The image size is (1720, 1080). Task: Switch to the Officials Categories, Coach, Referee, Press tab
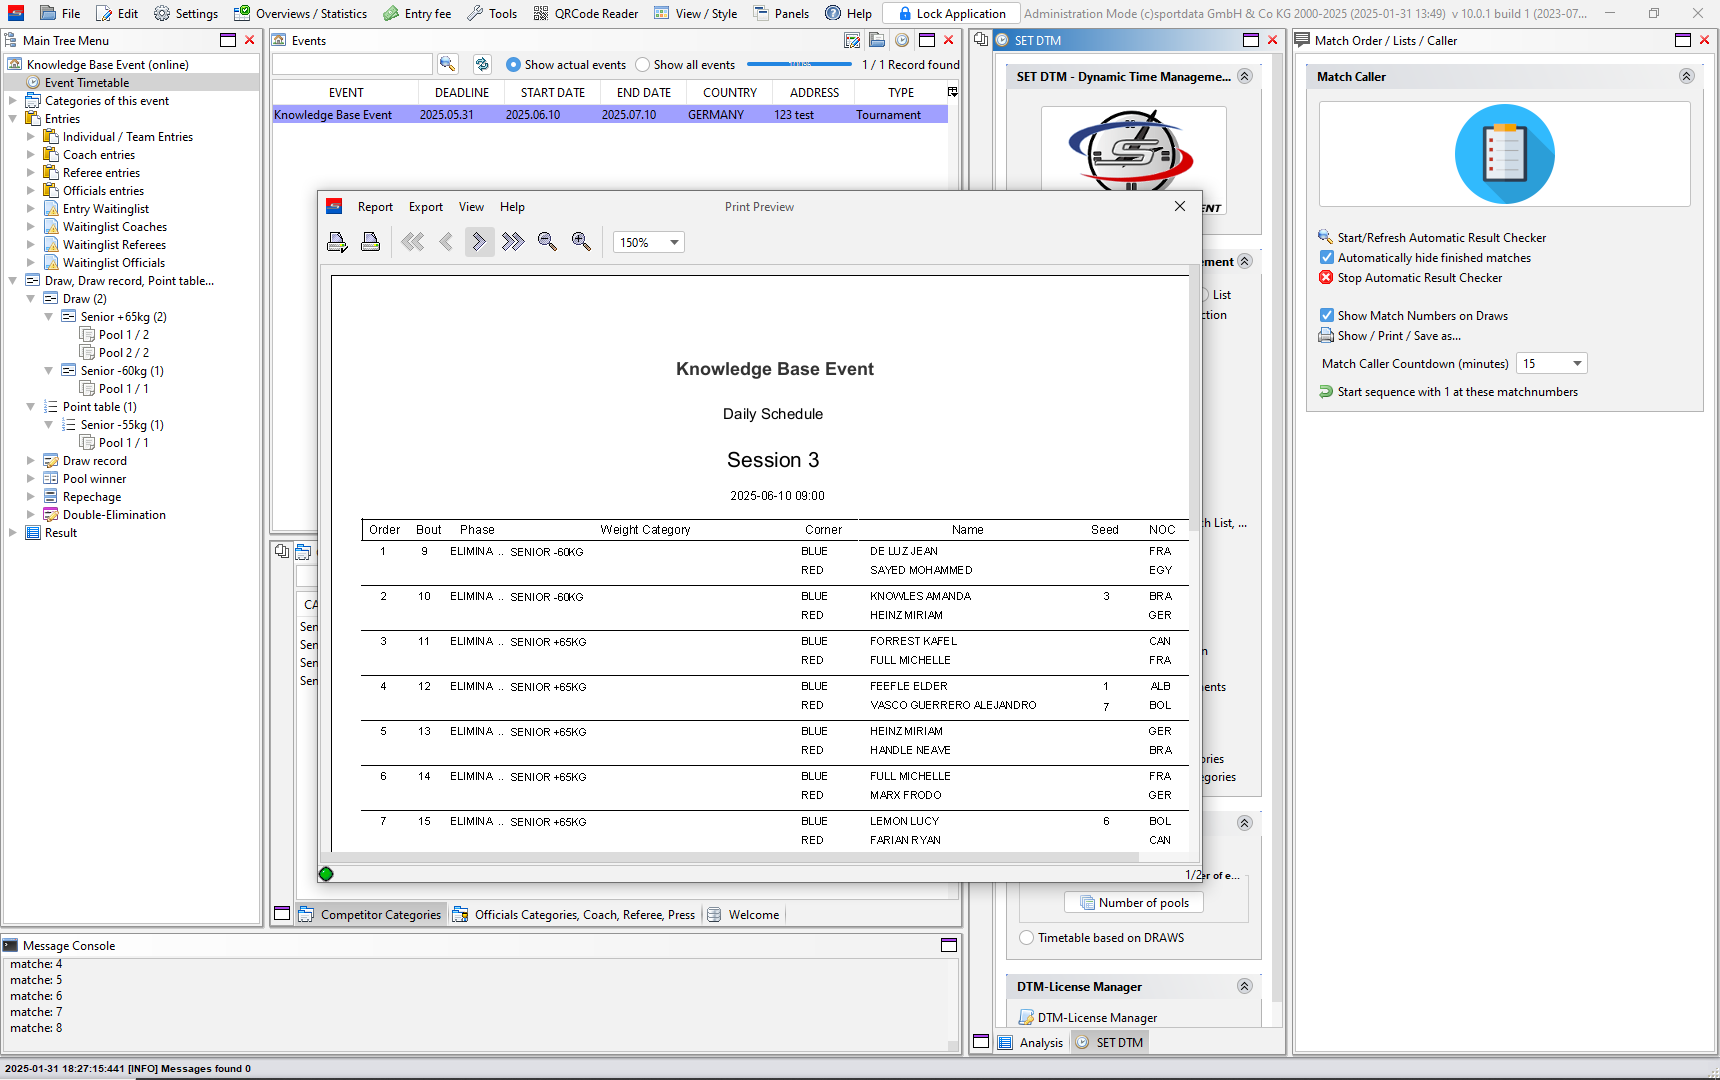pos(574,914)
